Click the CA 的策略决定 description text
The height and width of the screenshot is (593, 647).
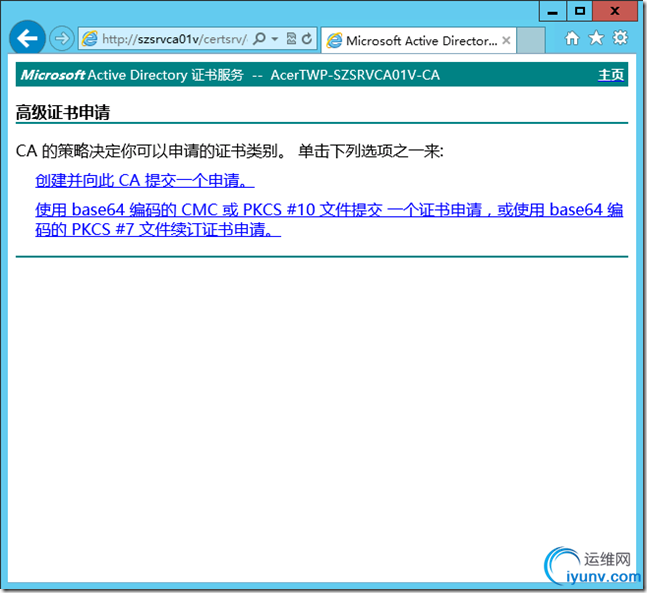pos(229,151)
